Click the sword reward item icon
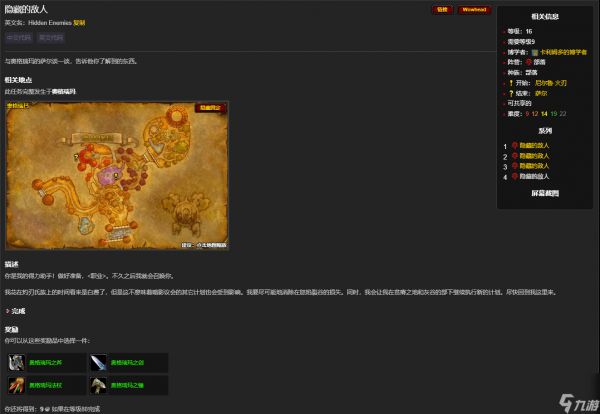The image size is (600, 414). [98, 363]
